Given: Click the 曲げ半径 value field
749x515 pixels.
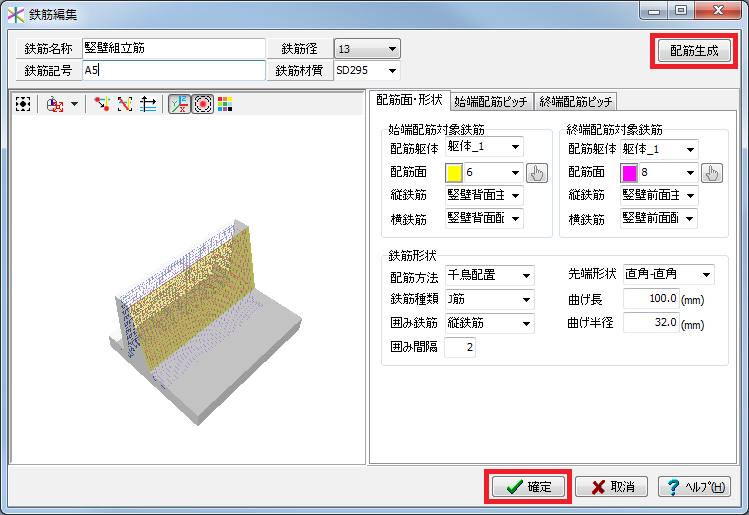Looking at the screenshot, I should tap(651, 322).
